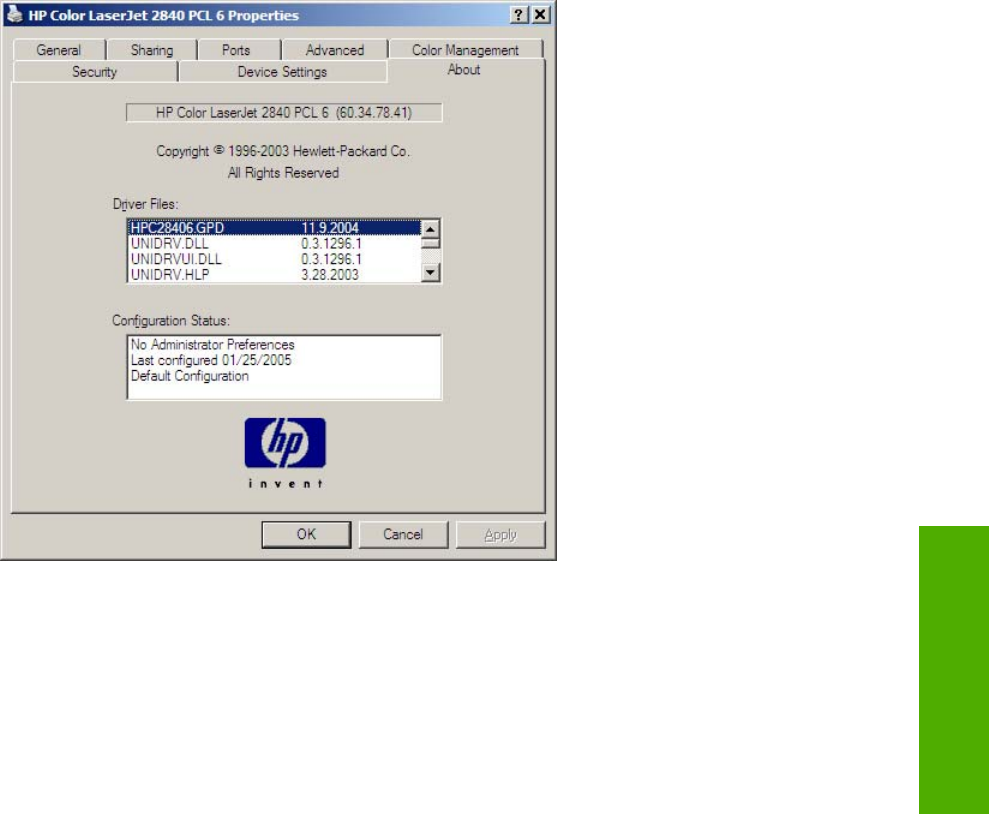Click the 3.28.2003 version value
Image resolution: width=989 pixels, height=814 pixels.
(x=330, y=275)
